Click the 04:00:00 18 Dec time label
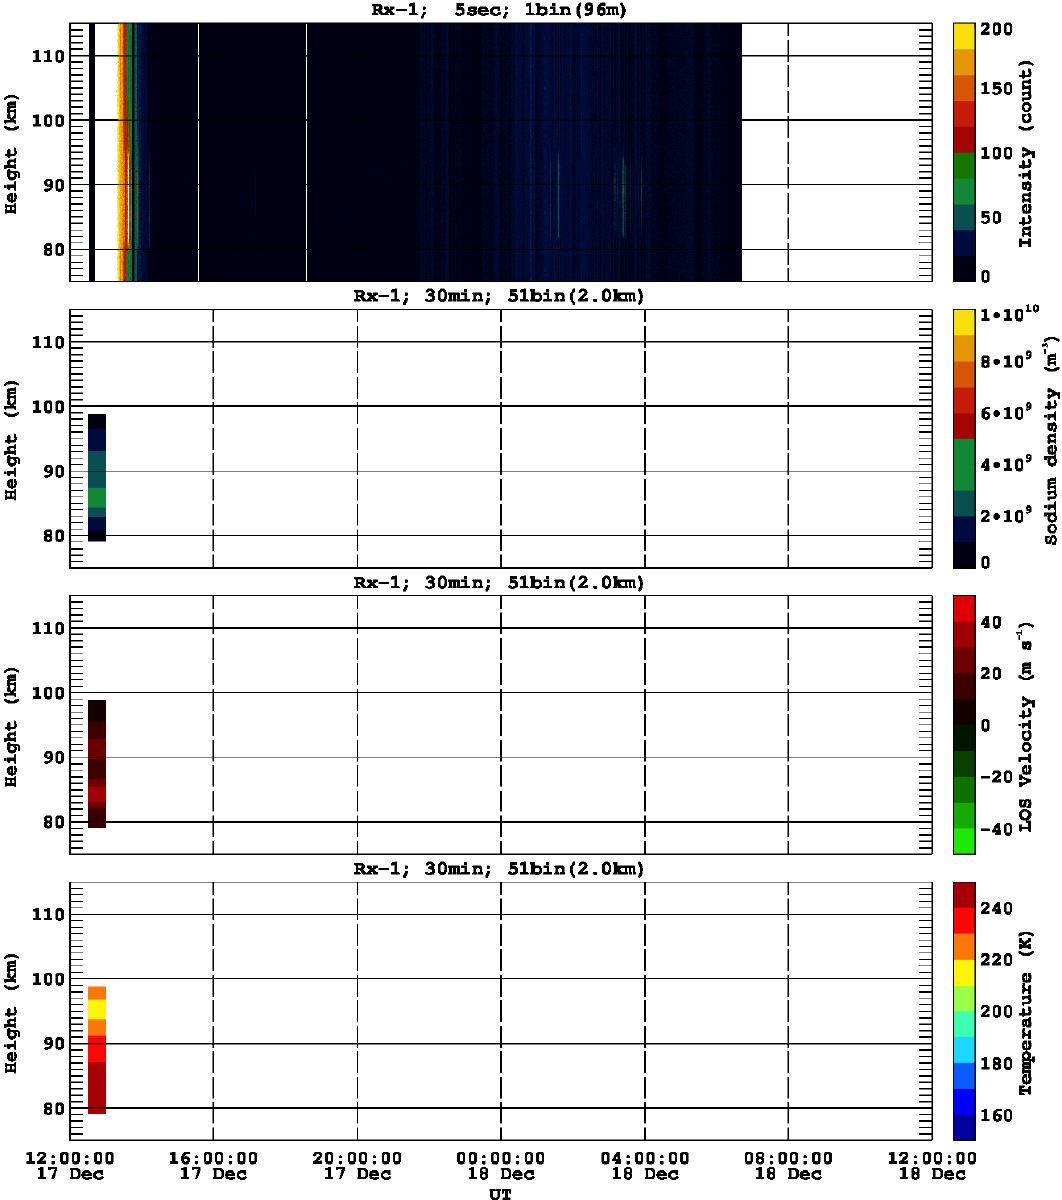 pyautogui.click(x=644, y=1165)
